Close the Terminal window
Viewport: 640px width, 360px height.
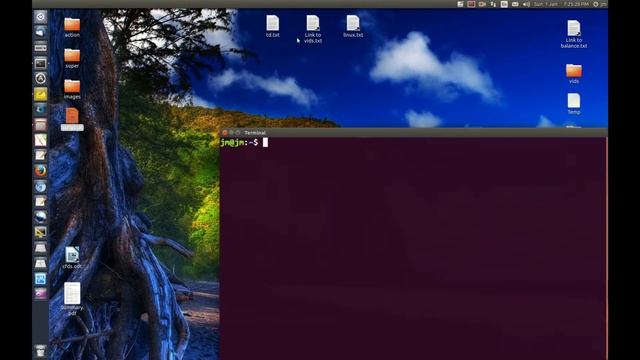[x=224, y=133]
